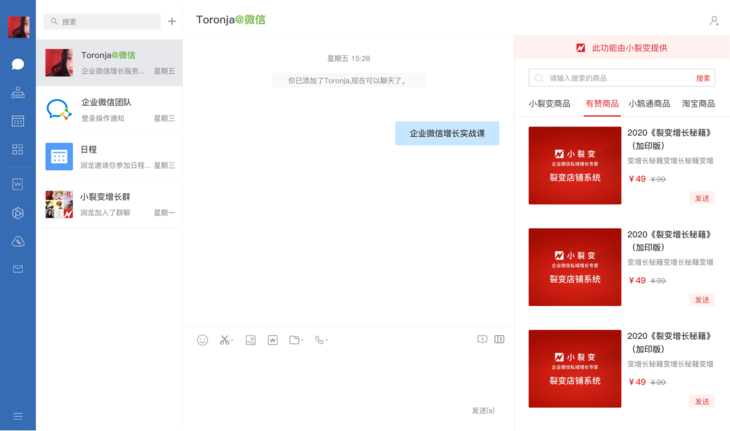Click the 日程 calendar avatar in chat list
Screen dimensions: 730x431
[x=59, y=157]
